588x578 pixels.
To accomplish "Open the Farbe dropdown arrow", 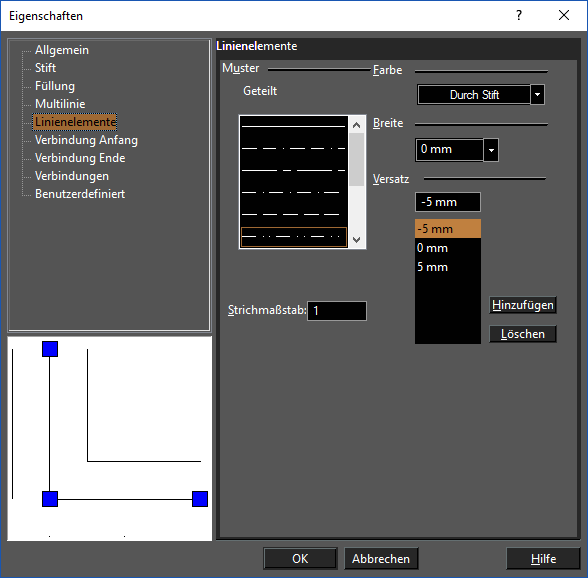I will pos(537,95).
